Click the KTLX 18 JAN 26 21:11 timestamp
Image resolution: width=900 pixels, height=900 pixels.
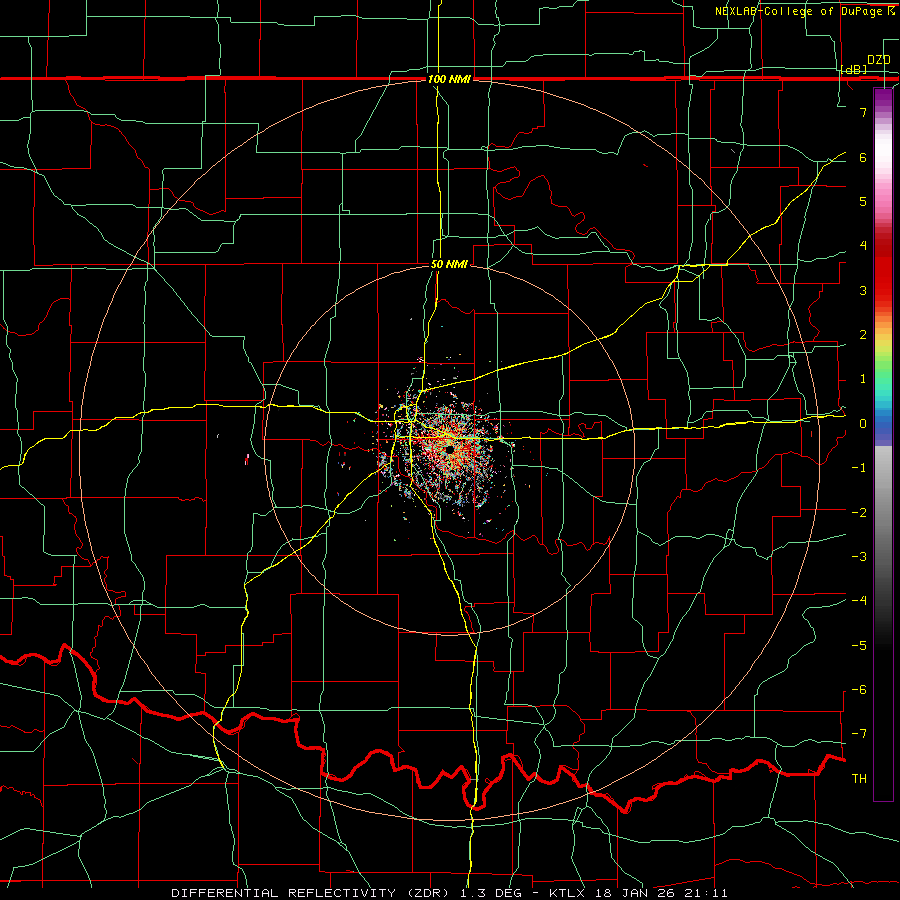(638, 893)
